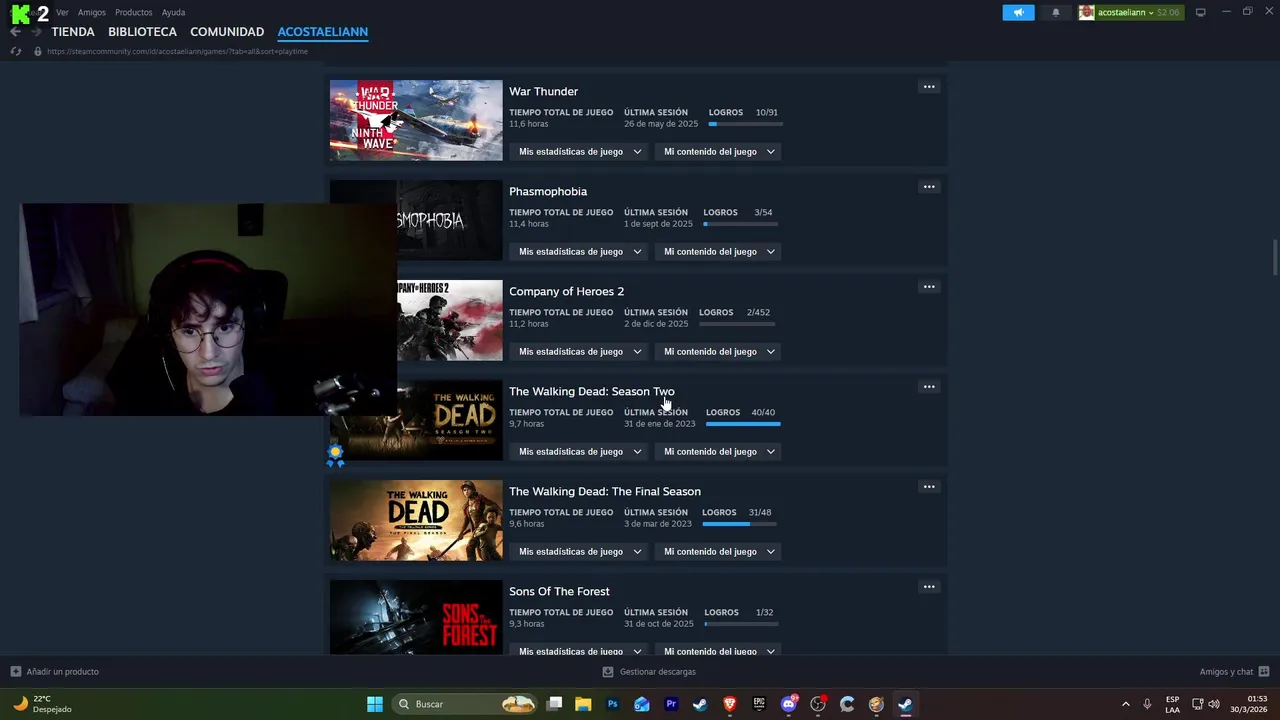
Task: Open the Phasmophobia title link
Action: tap(548, 191)
